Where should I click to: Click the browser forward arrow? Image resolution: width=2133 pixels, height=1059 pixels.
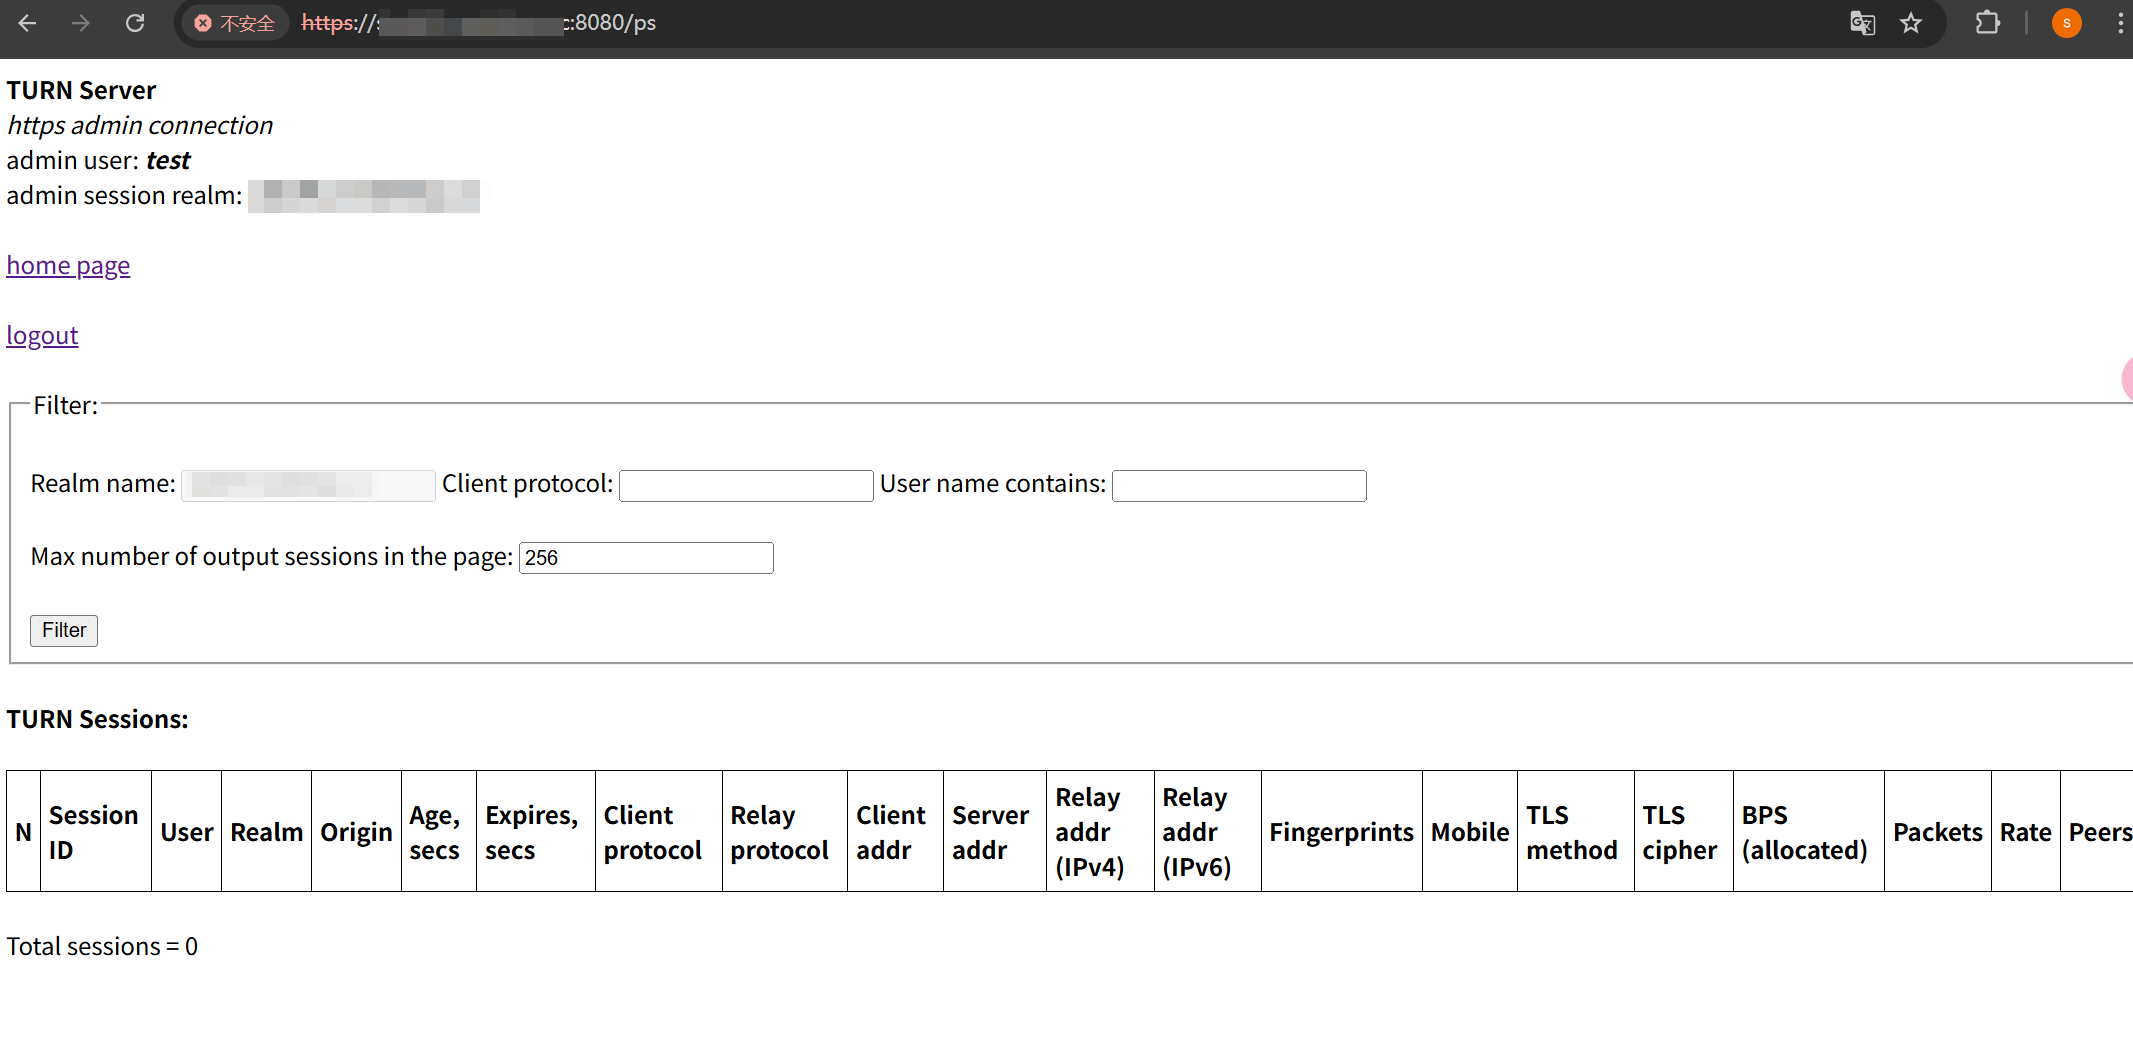point(81,23)
